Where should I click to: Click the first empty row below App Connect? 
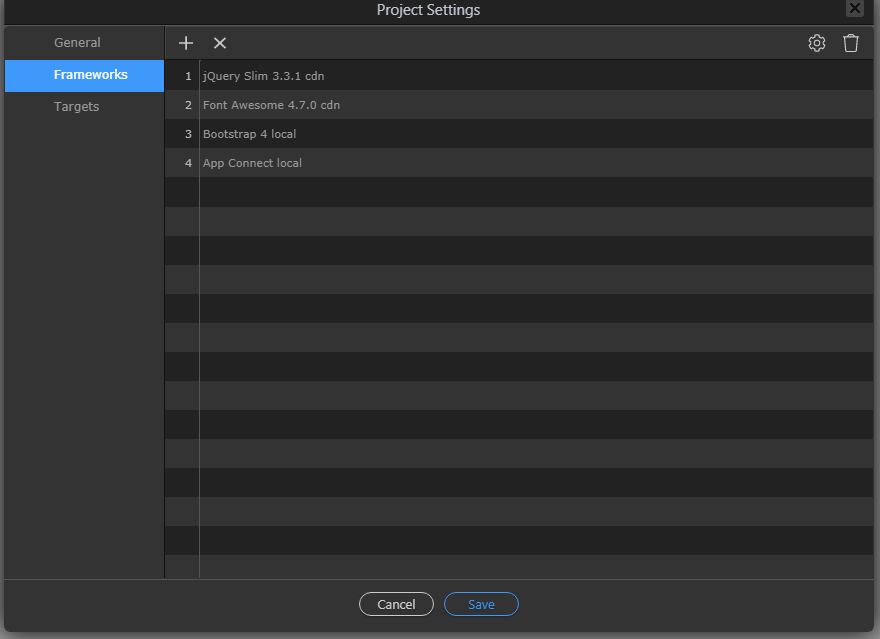point(519,192)
